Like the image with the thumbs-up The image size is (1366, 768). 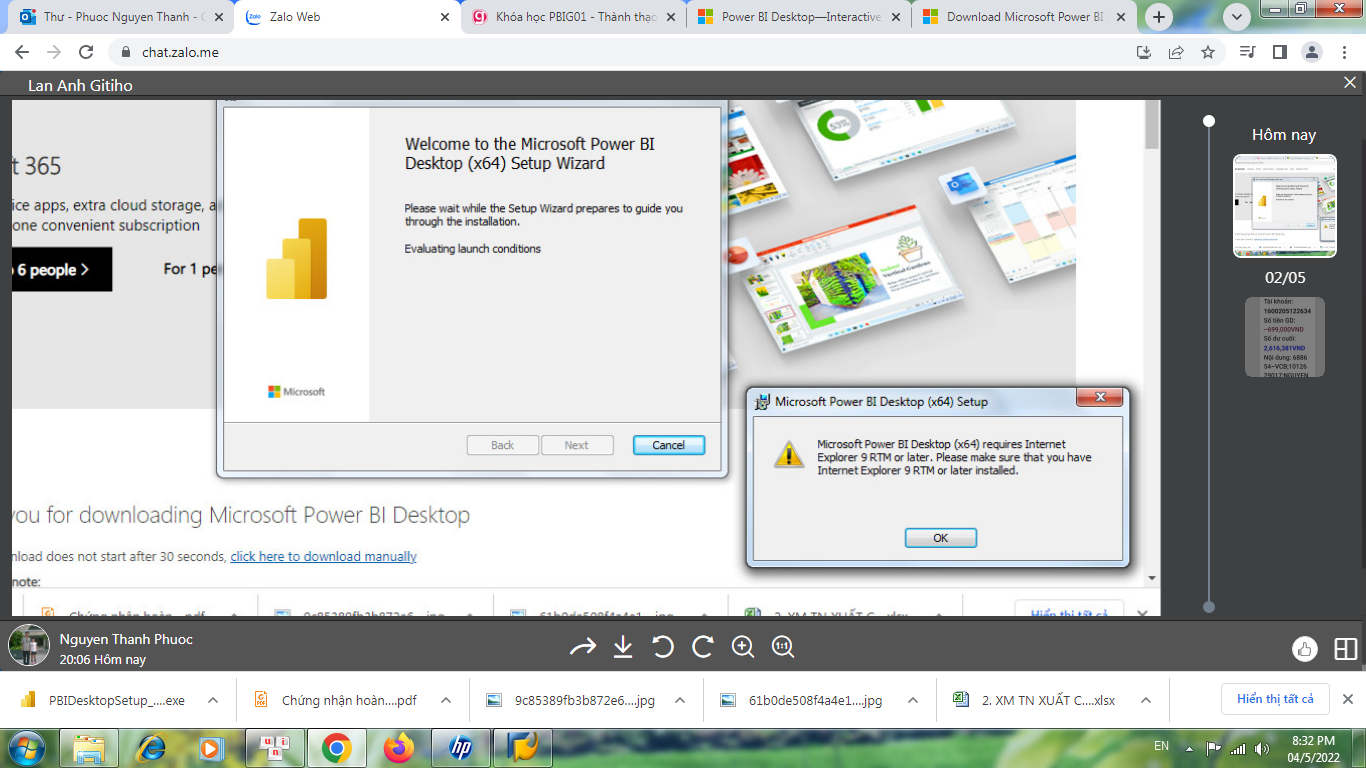pyautogui.click(x=1305, y=649)
